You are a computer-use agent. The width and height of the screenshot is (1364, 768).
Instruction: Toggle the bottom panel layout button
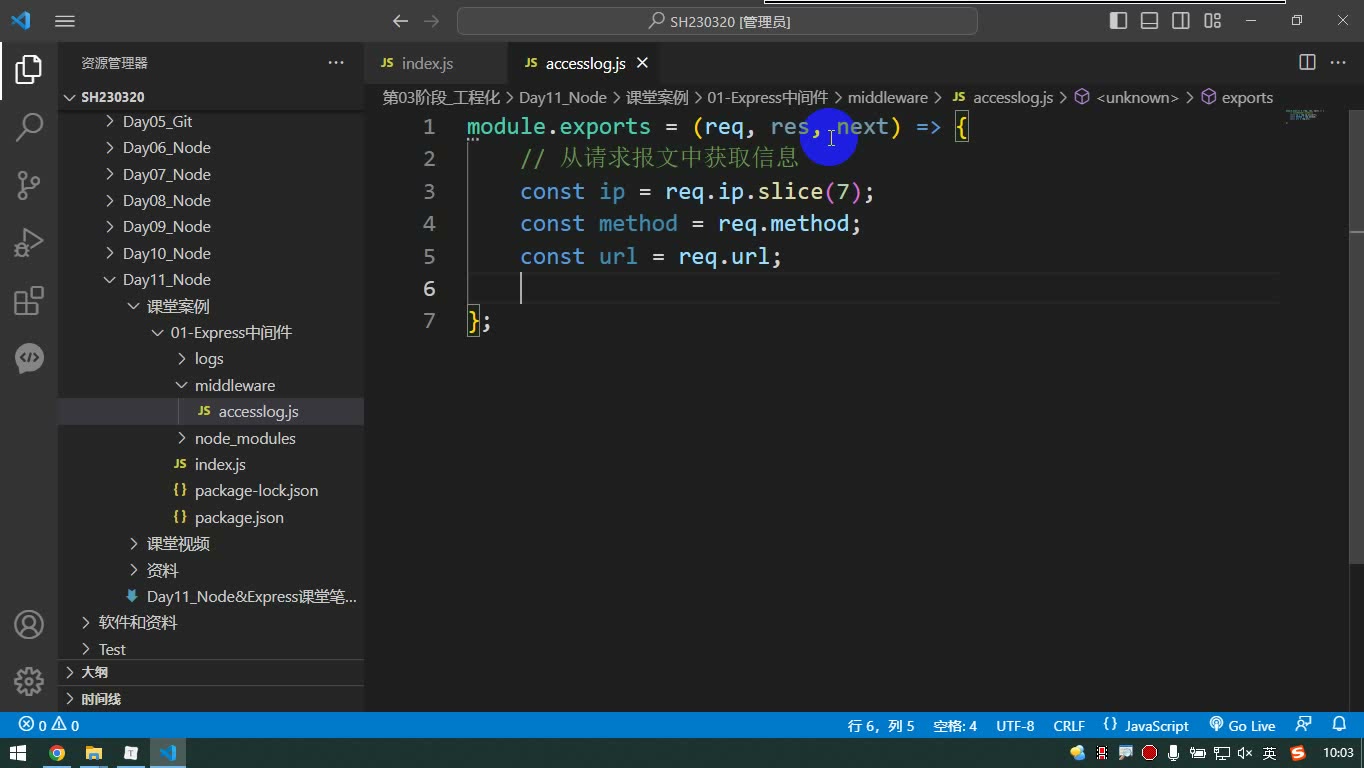point(1150,21)
